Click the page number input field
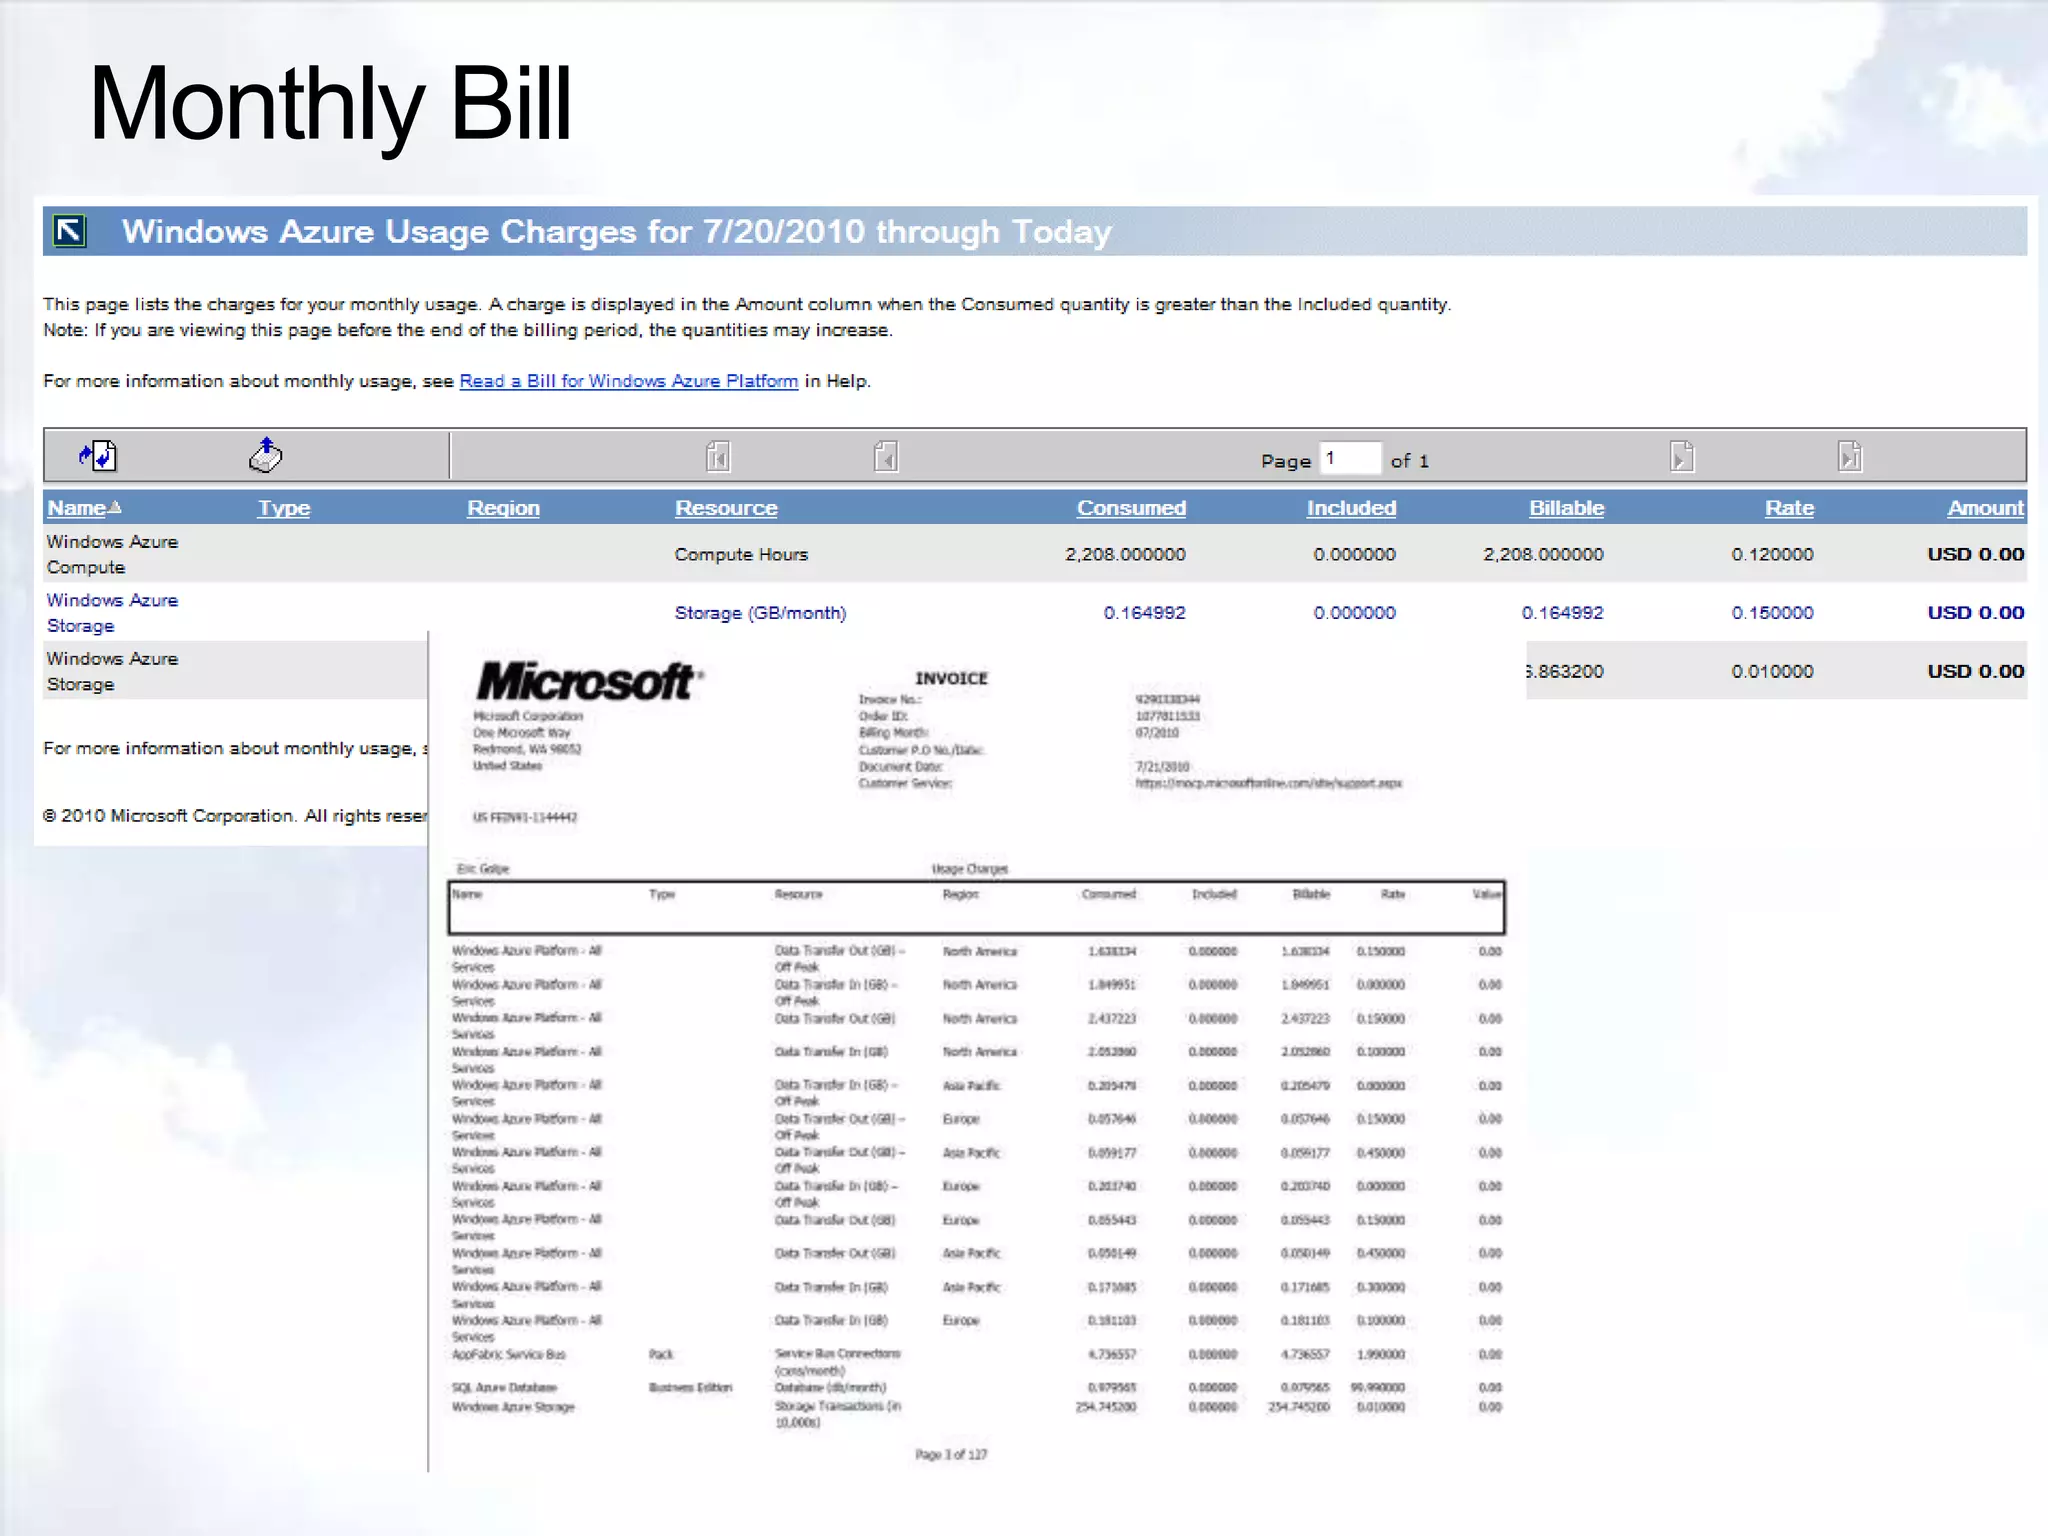The height and width of the screenshot is (1536, 2048). (x=1350, y=459)
